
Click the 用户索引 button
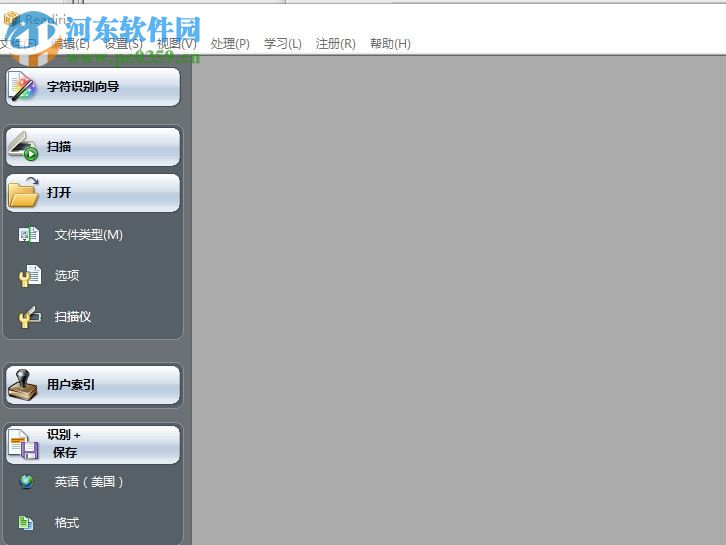pyautogui.click(x=93, y=385)
